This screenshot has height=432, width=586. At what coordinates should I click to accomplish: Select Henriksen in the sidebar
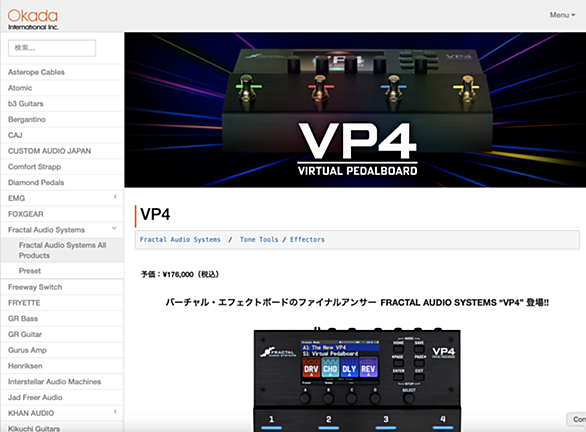coord(25,366)
